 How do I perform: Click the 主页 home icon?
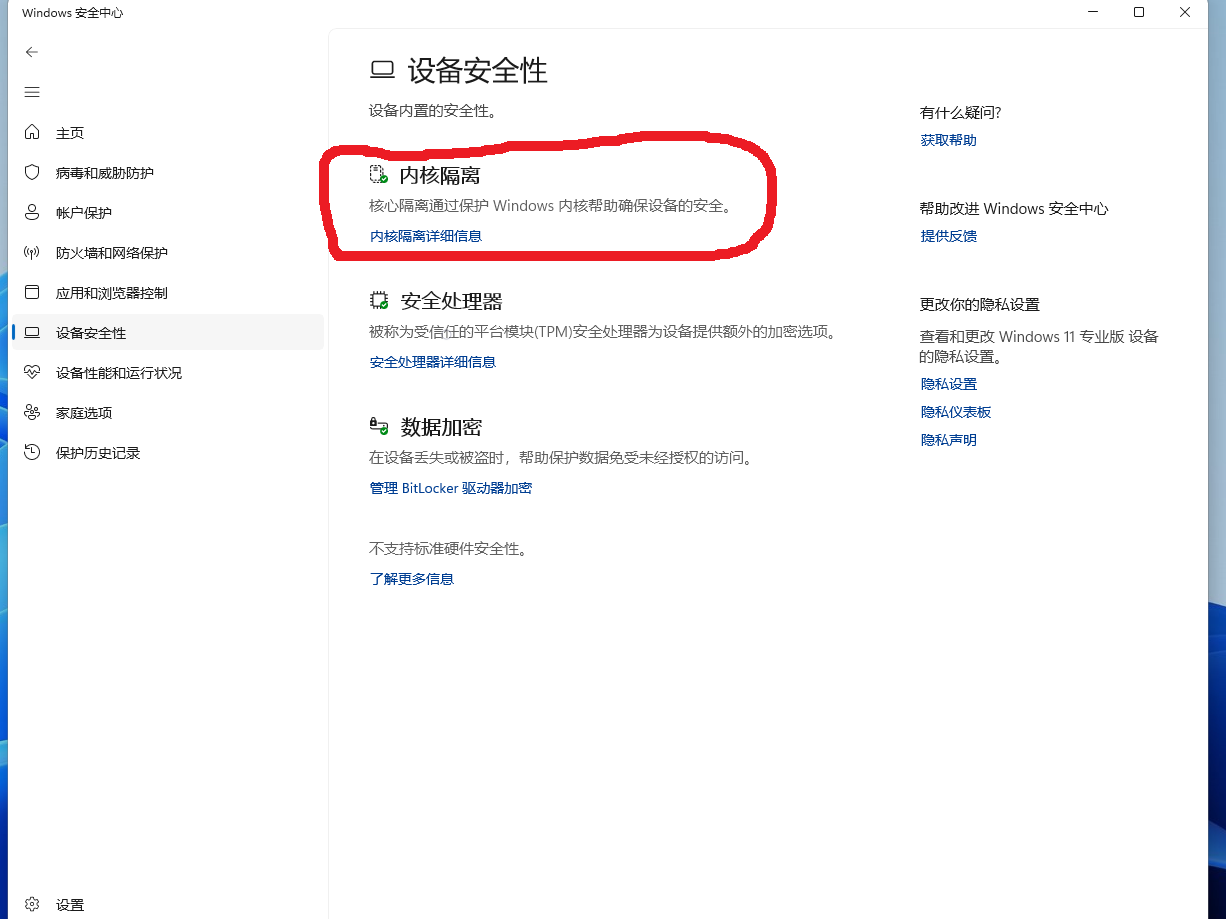[32, 132]
